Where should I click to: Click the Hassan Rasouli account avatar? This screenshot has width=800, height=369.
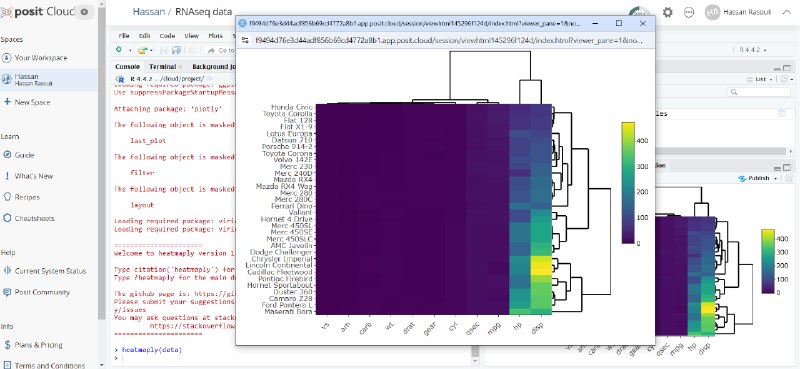click(712, 12)
